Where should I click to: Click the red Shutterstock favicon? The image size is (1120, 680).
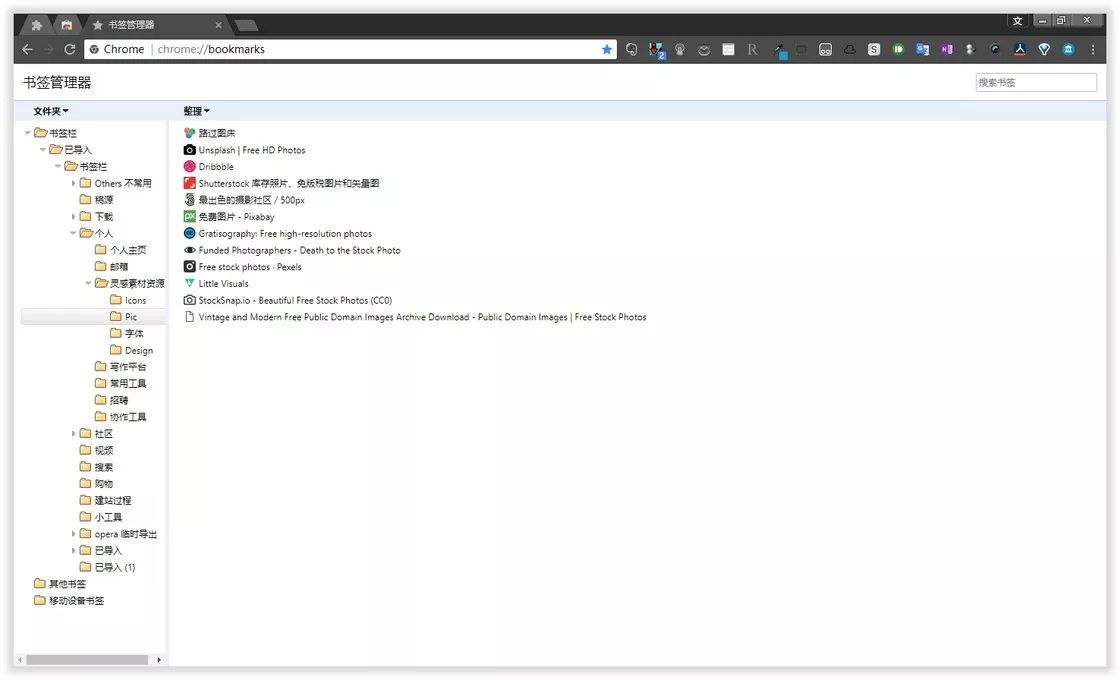click(189, 184)
